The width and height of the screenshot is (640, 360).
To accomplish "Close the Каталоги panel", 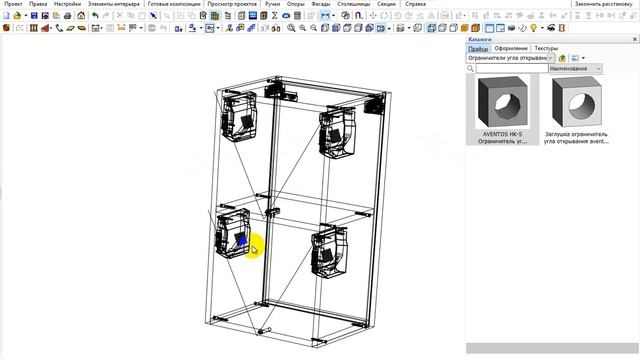I will click(x=635, y=39).
